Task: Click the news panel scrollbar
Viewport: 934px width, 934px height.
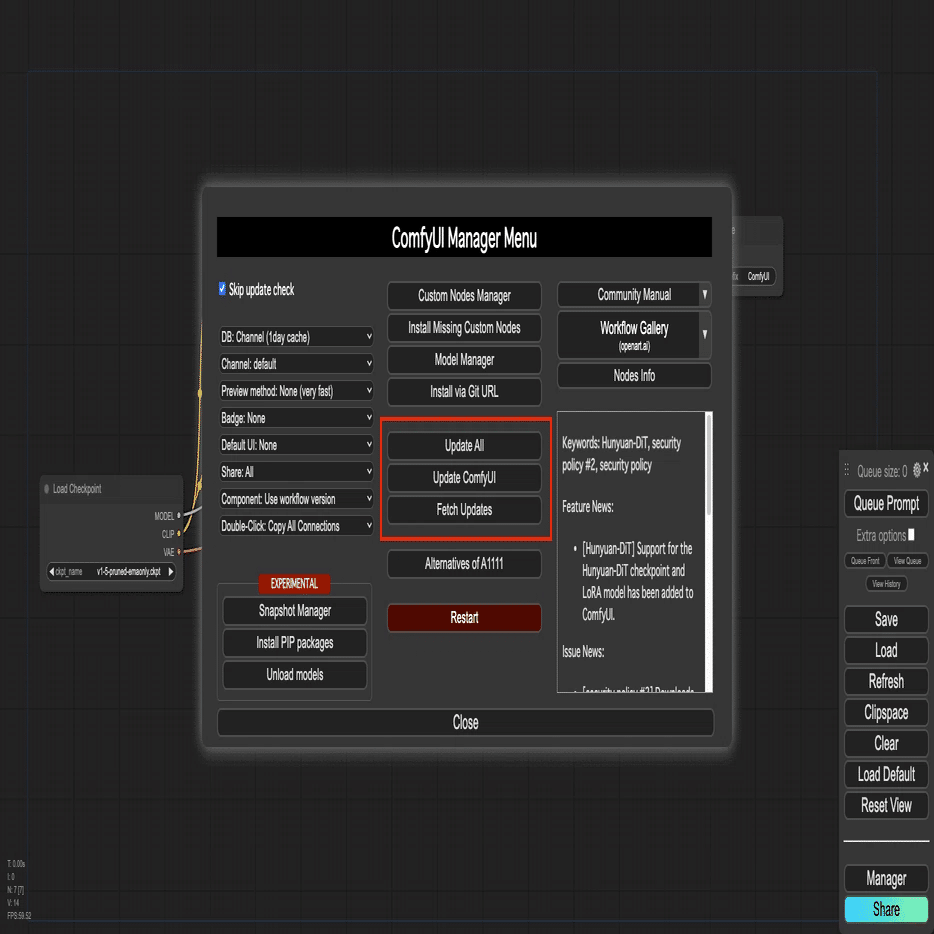Action: tap(708, 465)
